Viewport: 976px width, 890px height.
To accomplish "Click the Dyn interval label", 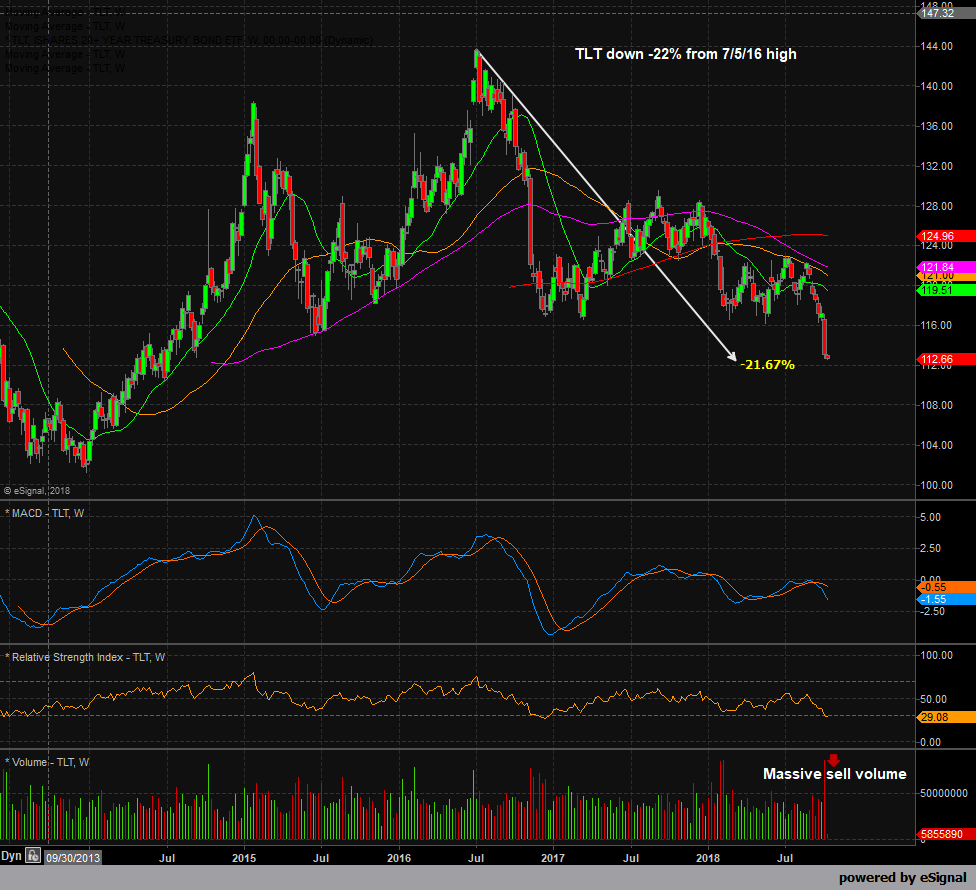I will click(x=11, y=856).
